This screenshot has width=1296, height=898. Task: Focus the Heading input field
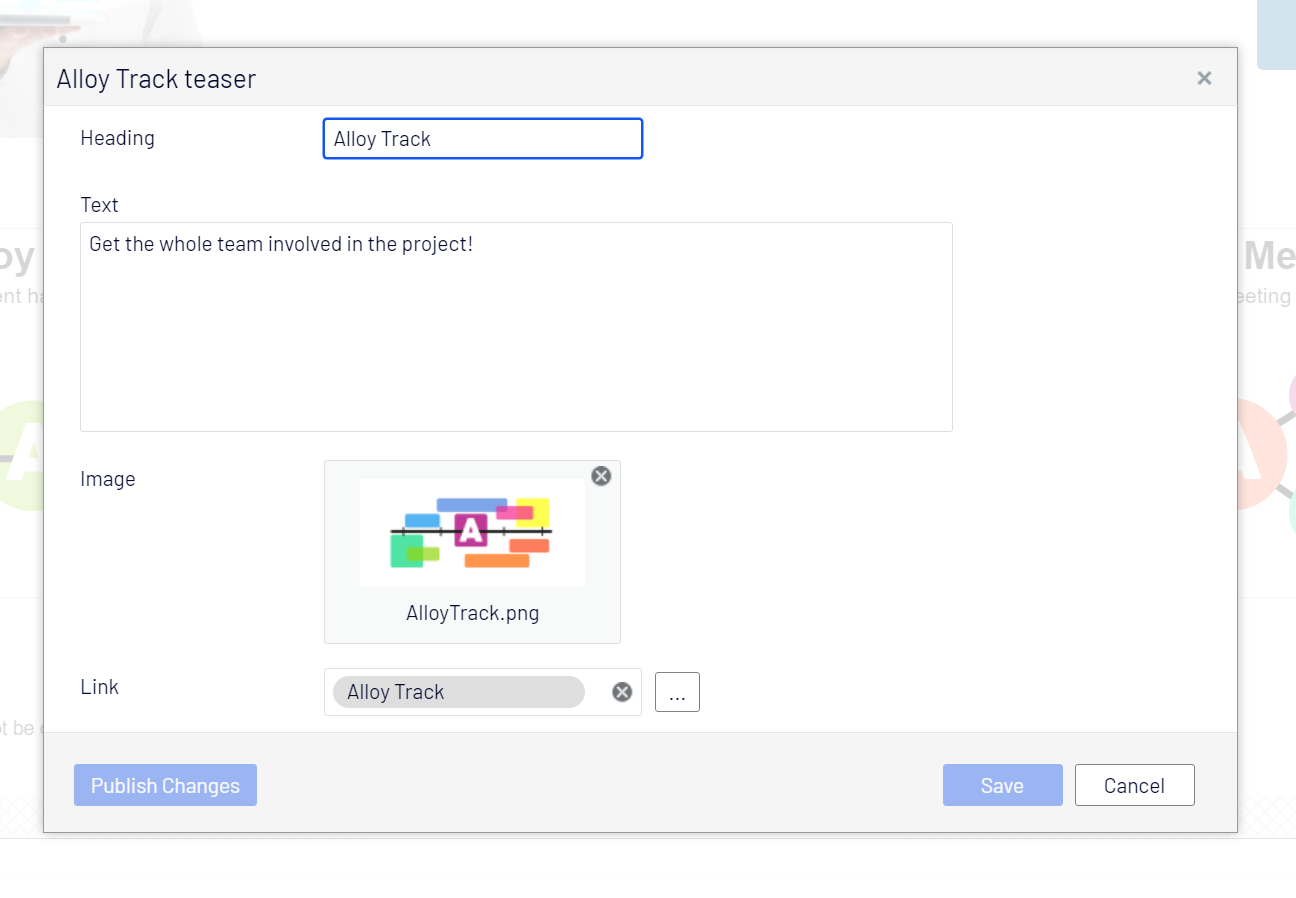pyautogui.click(x=482, y=139)
